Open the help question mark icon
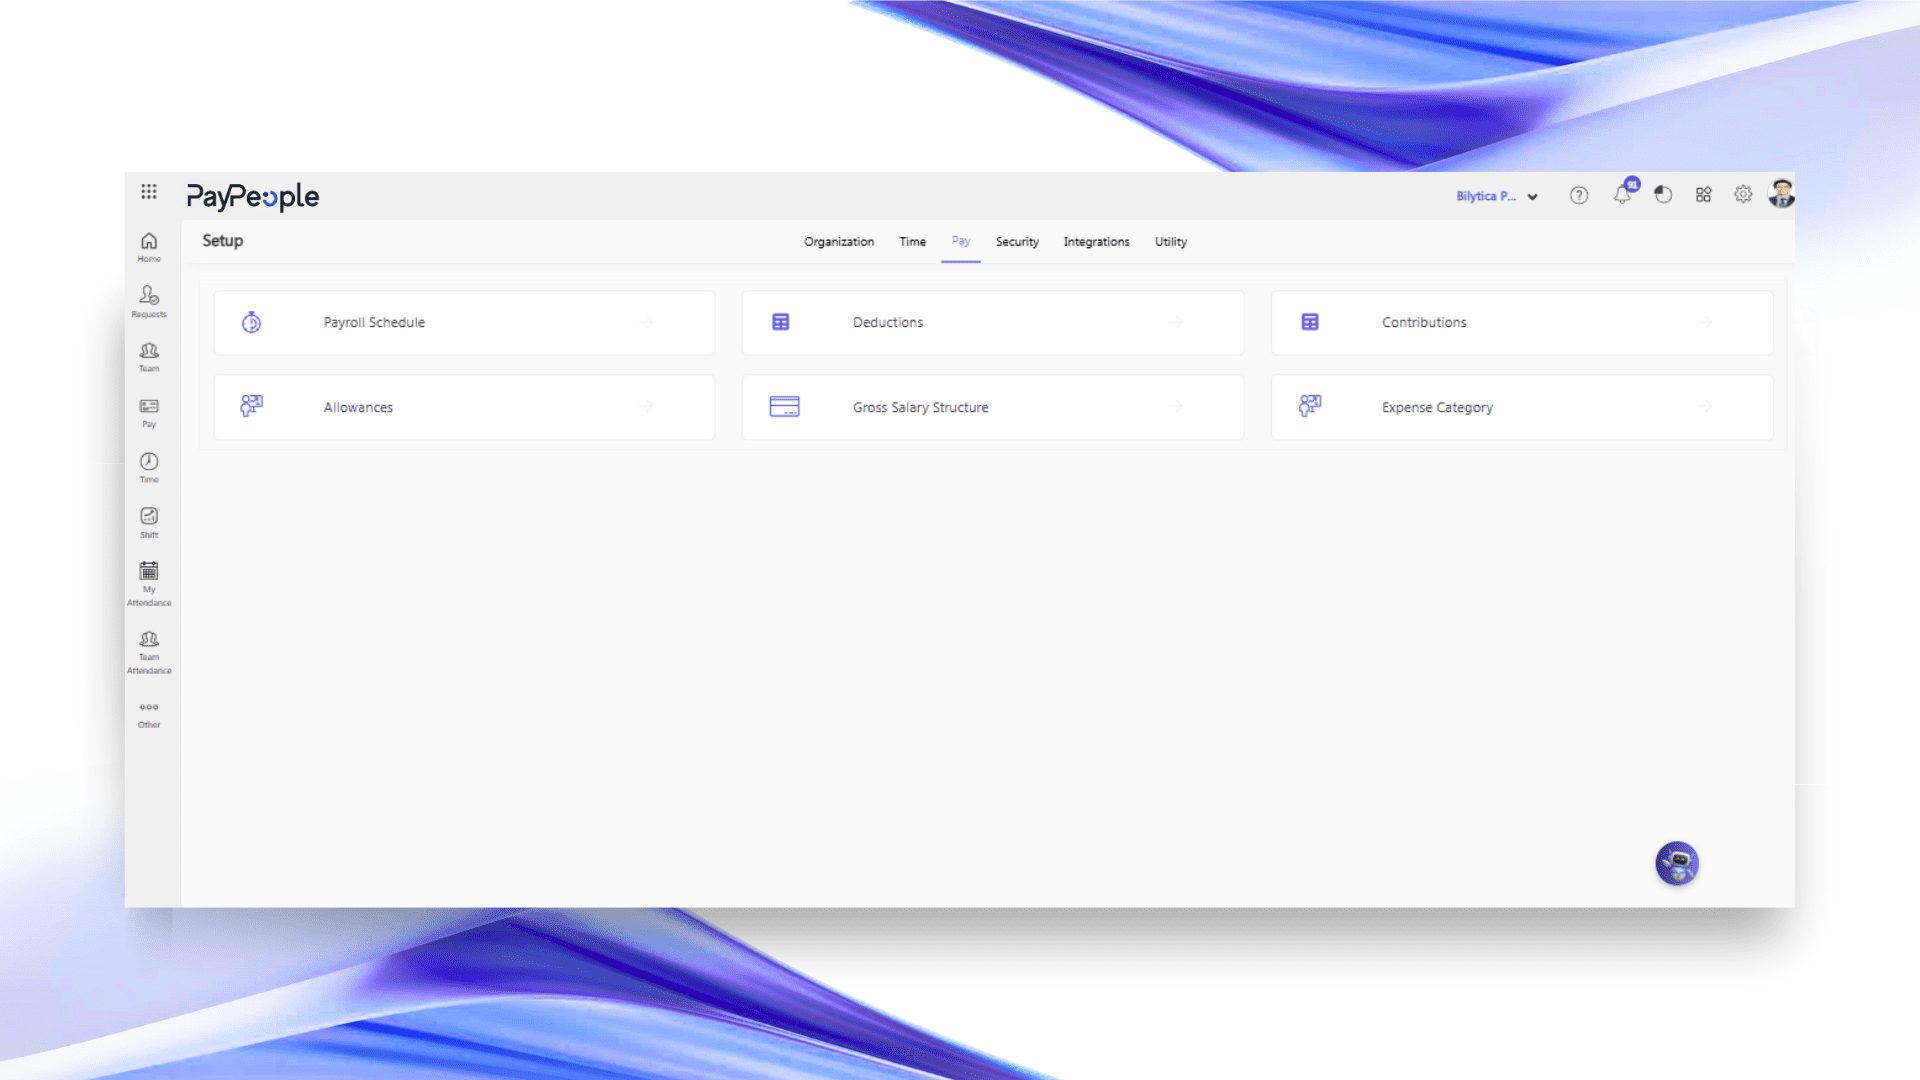 [1579, 196]
